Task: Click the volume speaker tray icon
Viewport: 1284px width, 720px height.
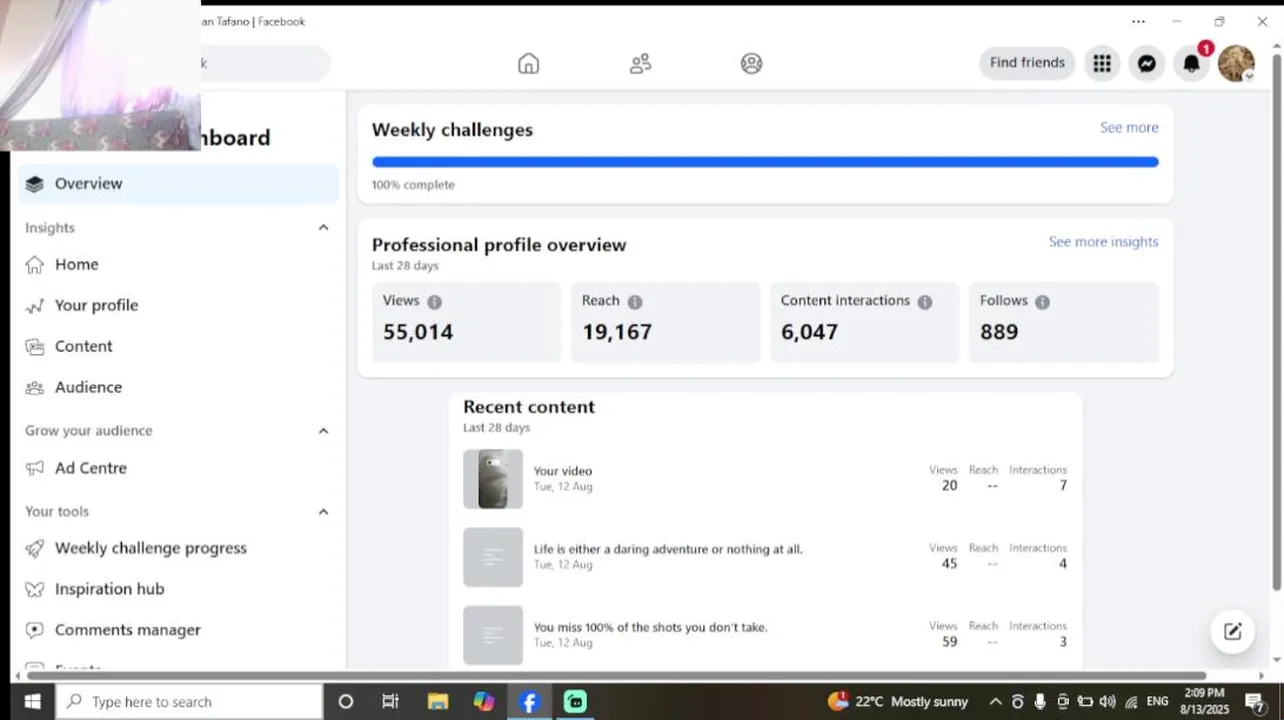Action: tap(1107, 702)
